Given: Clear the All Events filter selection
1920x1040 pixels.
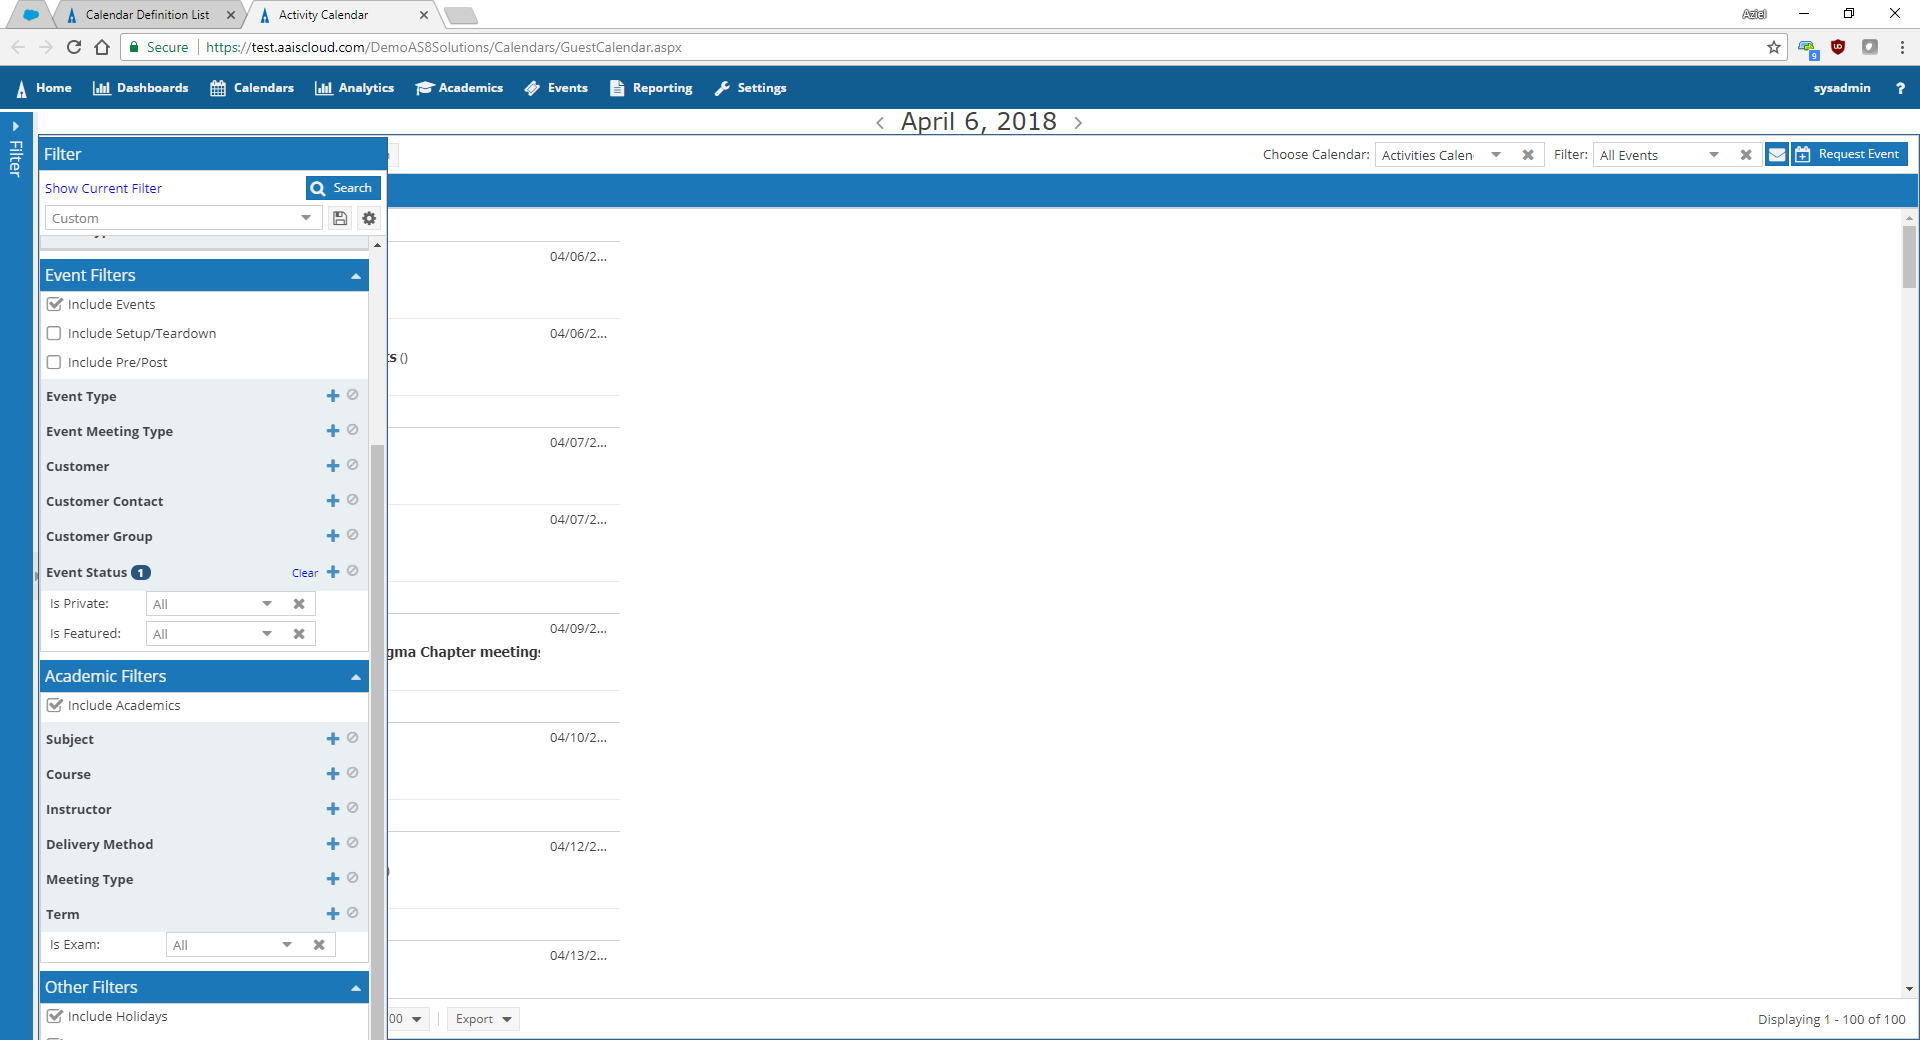Looking at the screenshot, I should pyautogui.click(x=1746, y=155).
